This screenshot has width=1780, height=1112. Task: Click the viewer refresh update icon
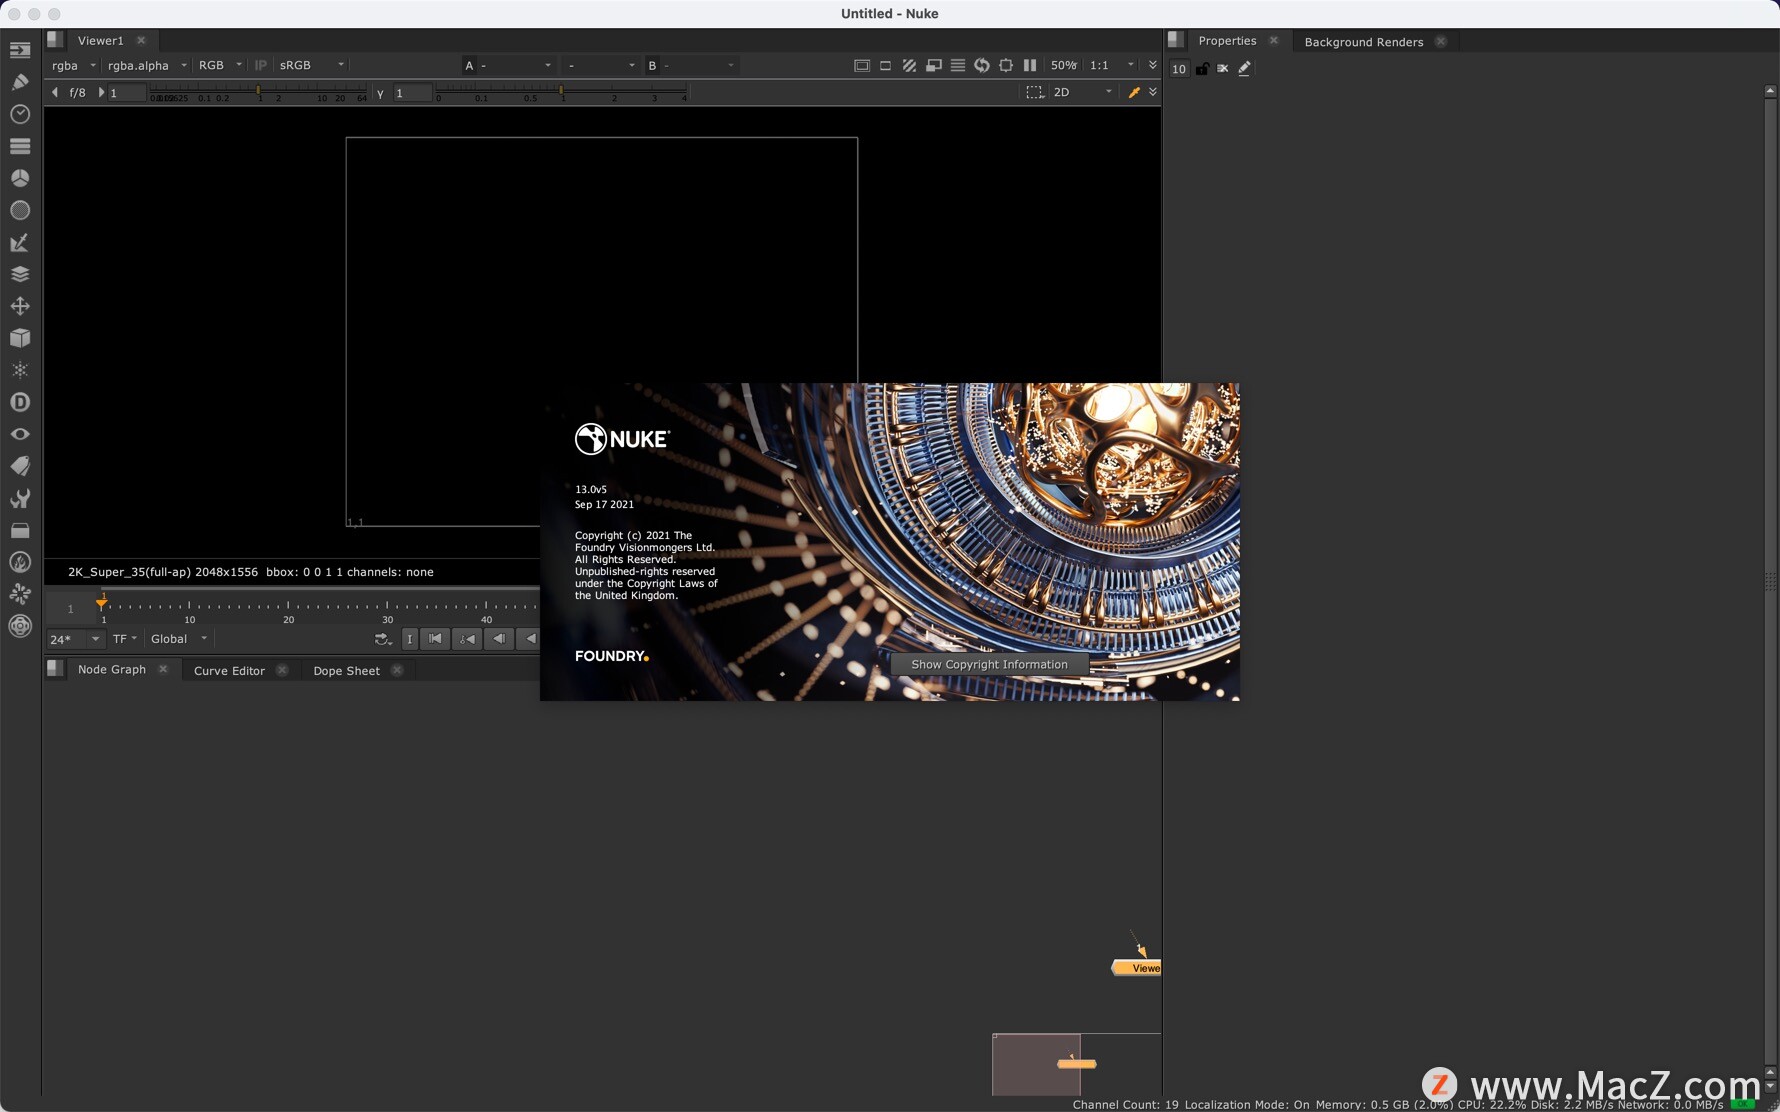click(982, 65)
